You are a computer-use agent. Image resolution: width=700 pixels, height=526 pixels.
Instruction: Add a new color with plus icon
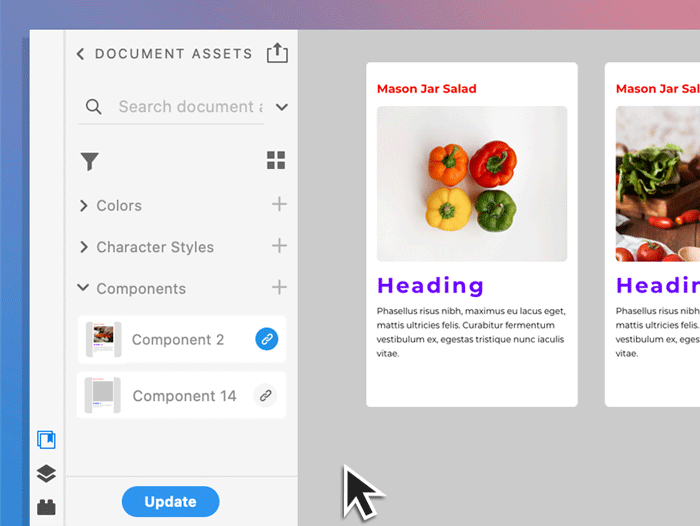coord(279,205)
